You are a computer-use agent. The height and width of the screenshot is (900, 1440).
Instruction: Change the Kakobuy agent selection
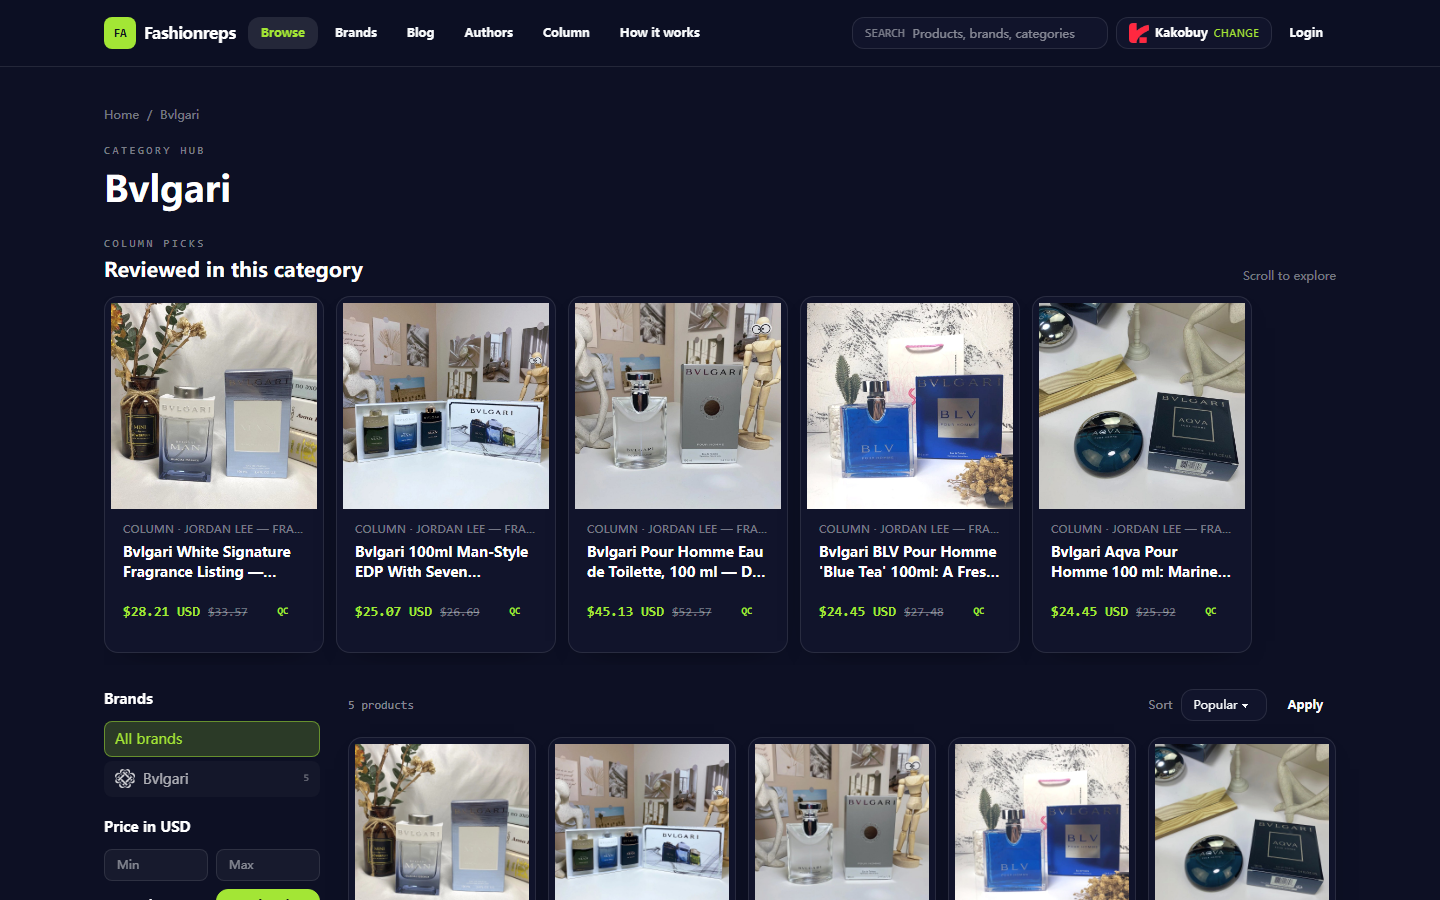pyautogui.click(x=1236, y=33)
